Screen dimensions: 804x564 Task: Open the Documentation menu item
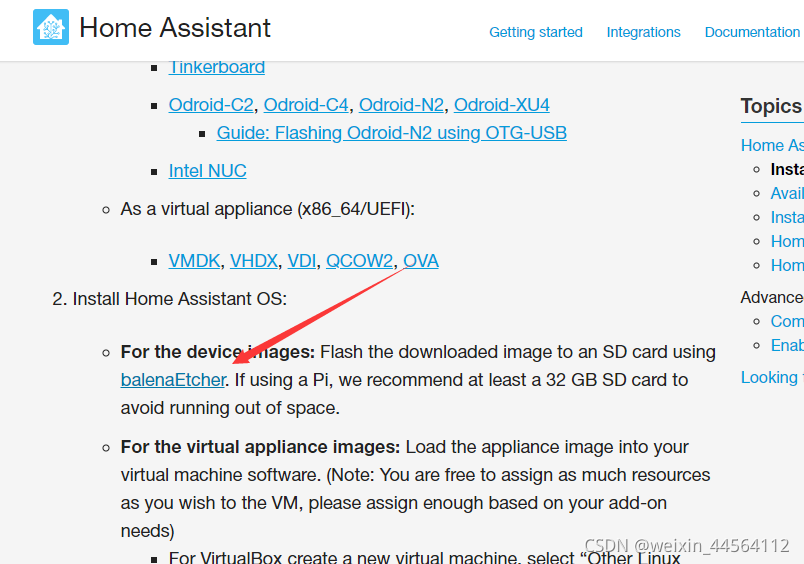[752, 32]
